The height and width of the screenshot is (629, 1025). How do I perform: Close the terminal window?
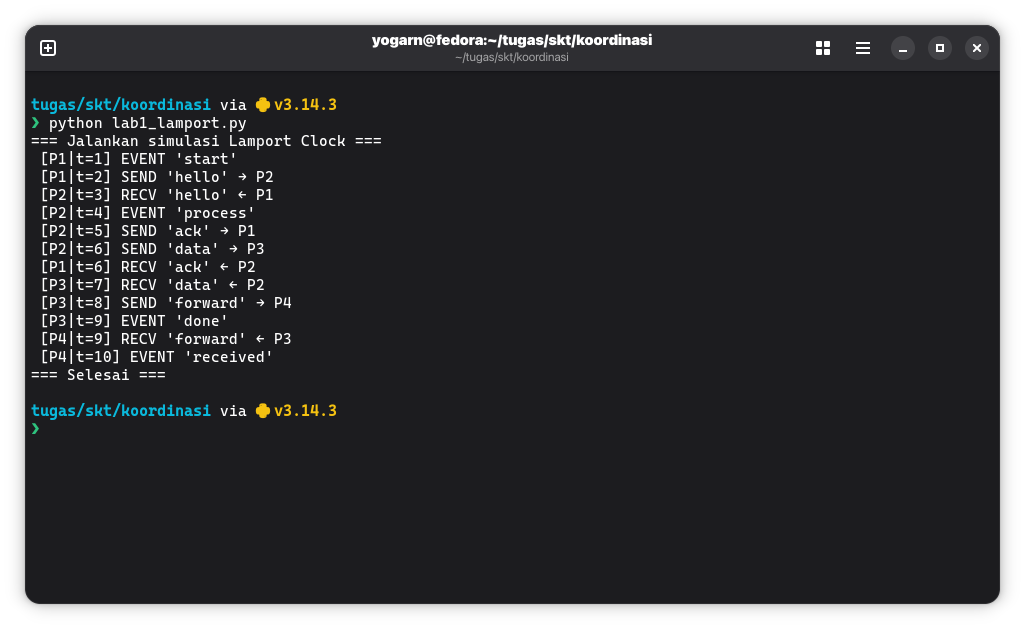pos(977,48)
